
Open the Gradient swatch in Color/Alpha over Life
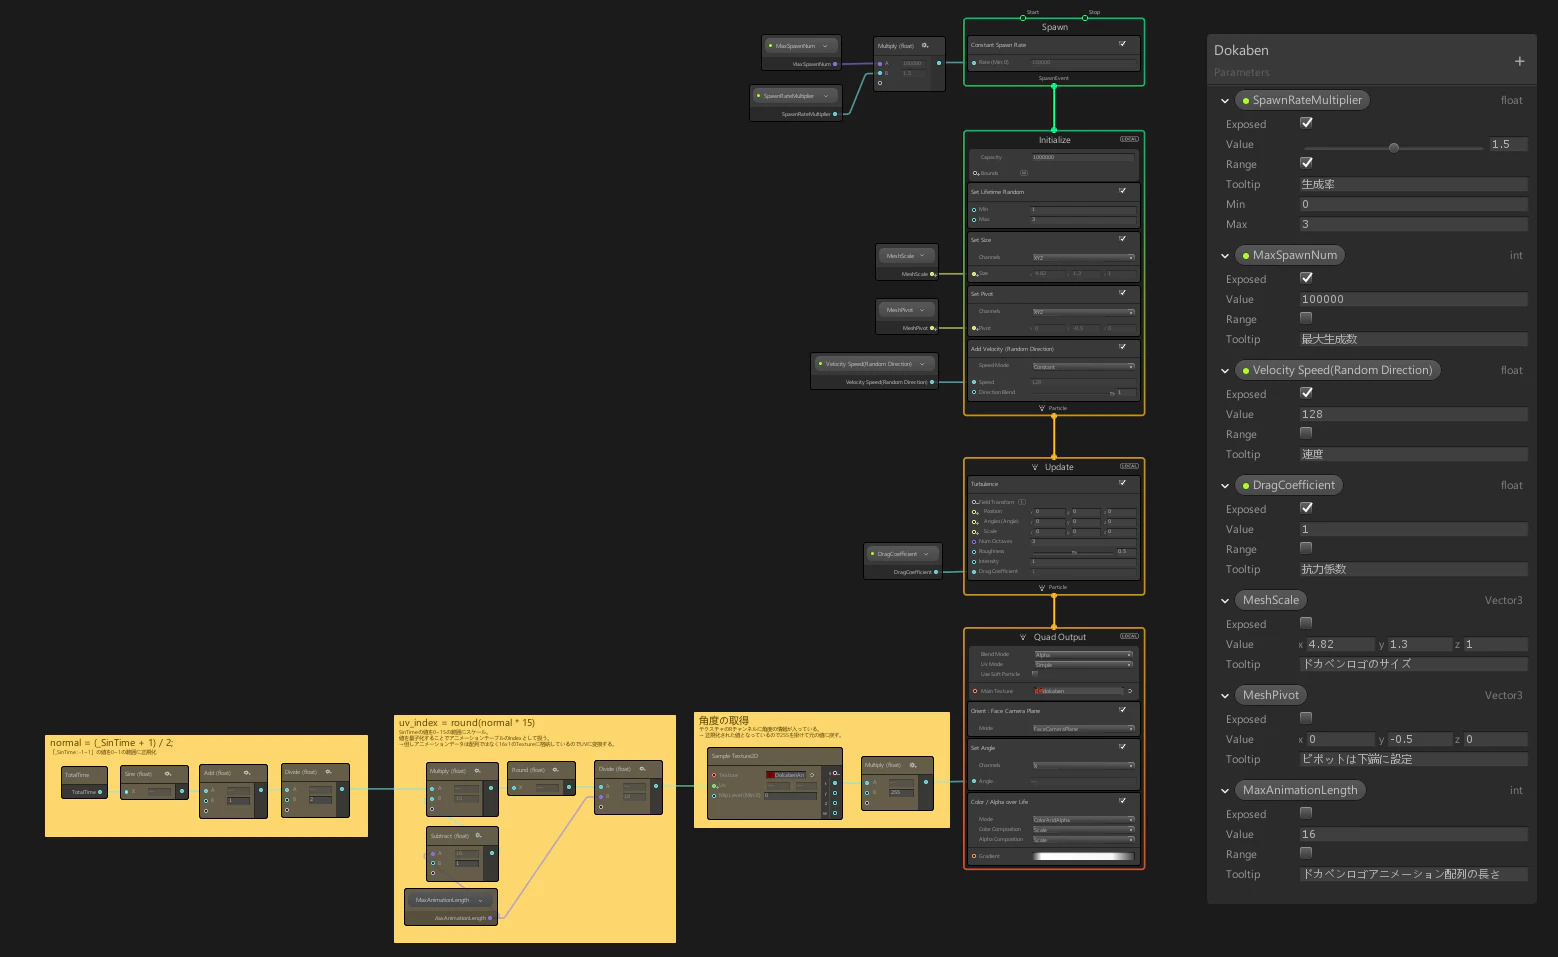click(x=1083, y=856)
